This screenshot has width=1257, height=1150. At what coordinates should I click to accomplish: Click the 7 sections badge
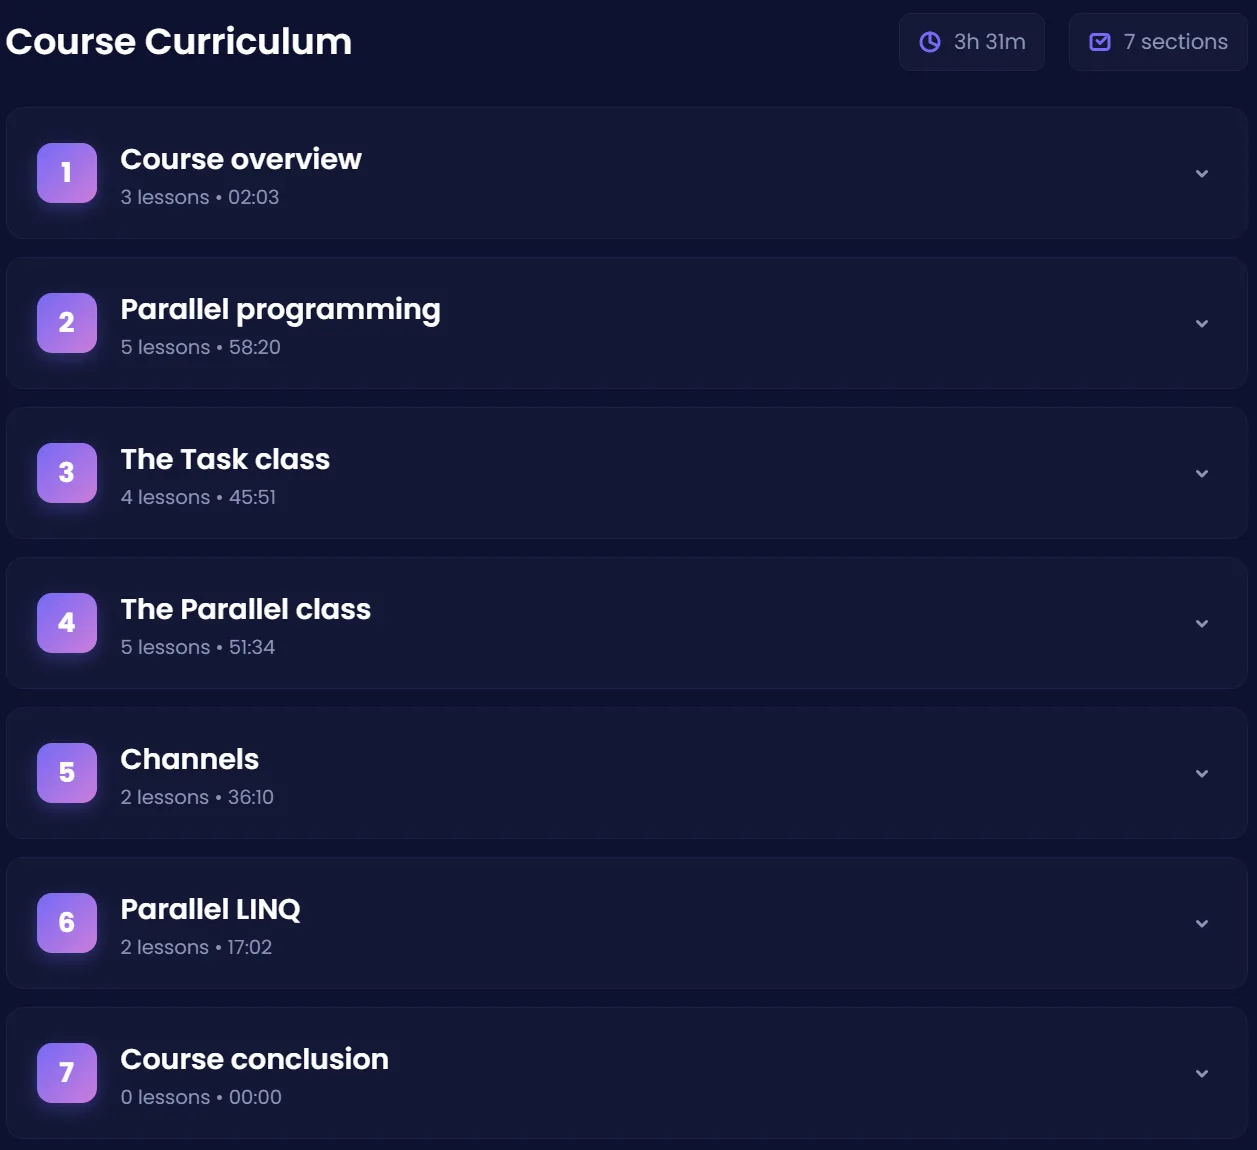click(1158, 42)
